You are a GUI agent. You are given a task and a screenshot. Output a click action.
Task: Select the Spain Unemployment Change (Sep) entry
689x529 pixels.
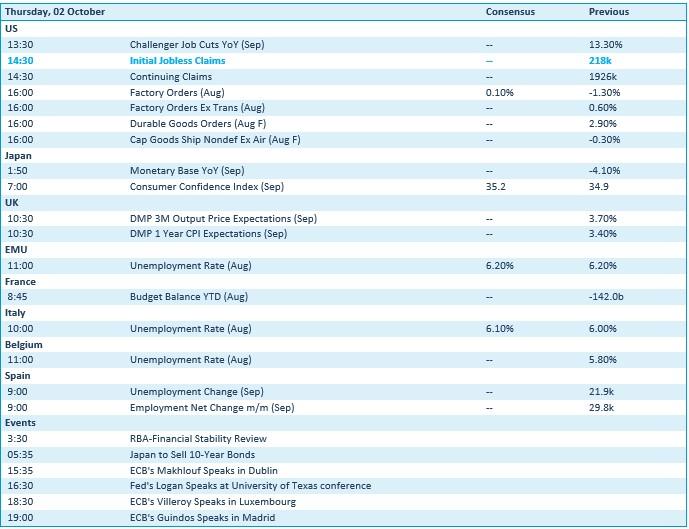coord(196,392)
